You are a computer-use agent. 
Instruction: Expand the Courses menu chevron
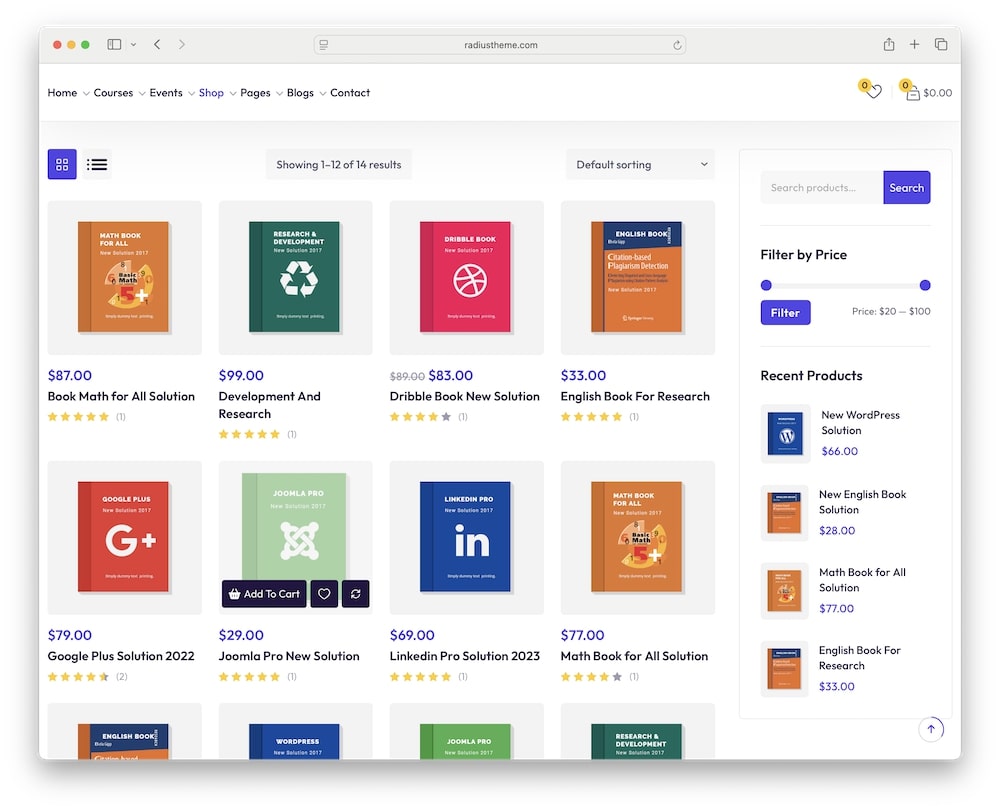[x=142, y=94]
